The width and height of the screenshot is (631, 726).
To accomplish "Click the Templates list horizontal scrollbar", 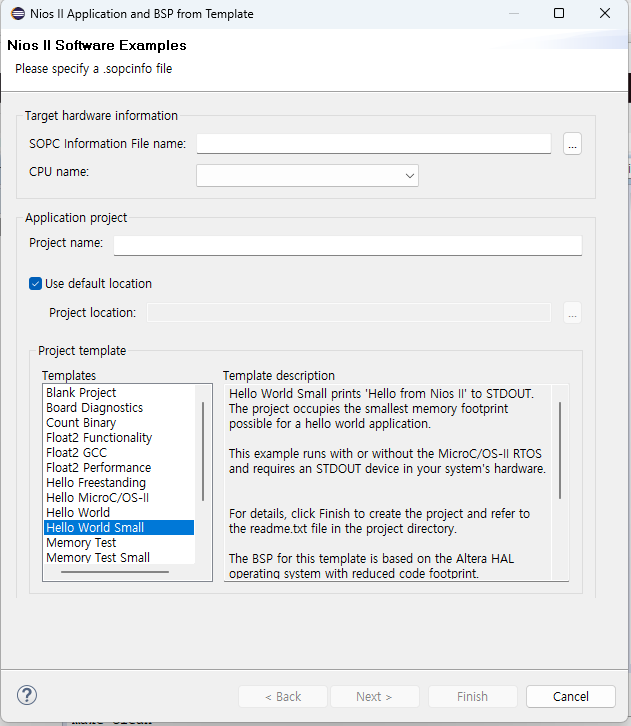I will click(x=115, y=572).
